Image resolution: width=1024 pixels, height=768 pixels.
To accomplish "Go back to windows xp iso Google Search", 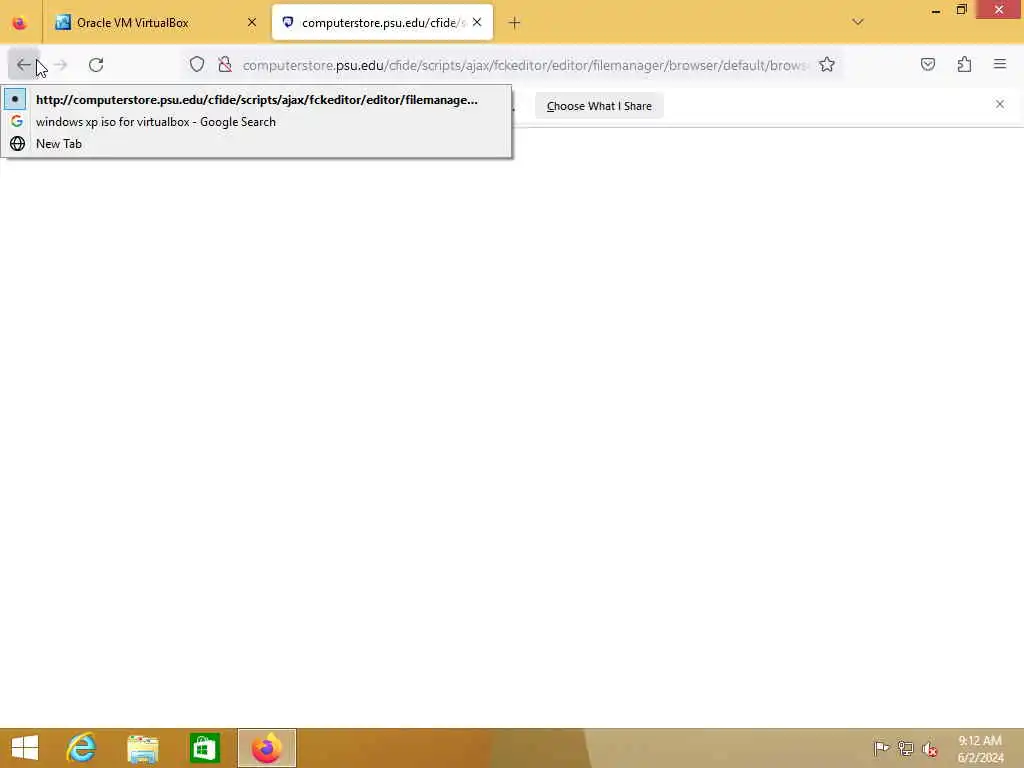I will point(256,122).
